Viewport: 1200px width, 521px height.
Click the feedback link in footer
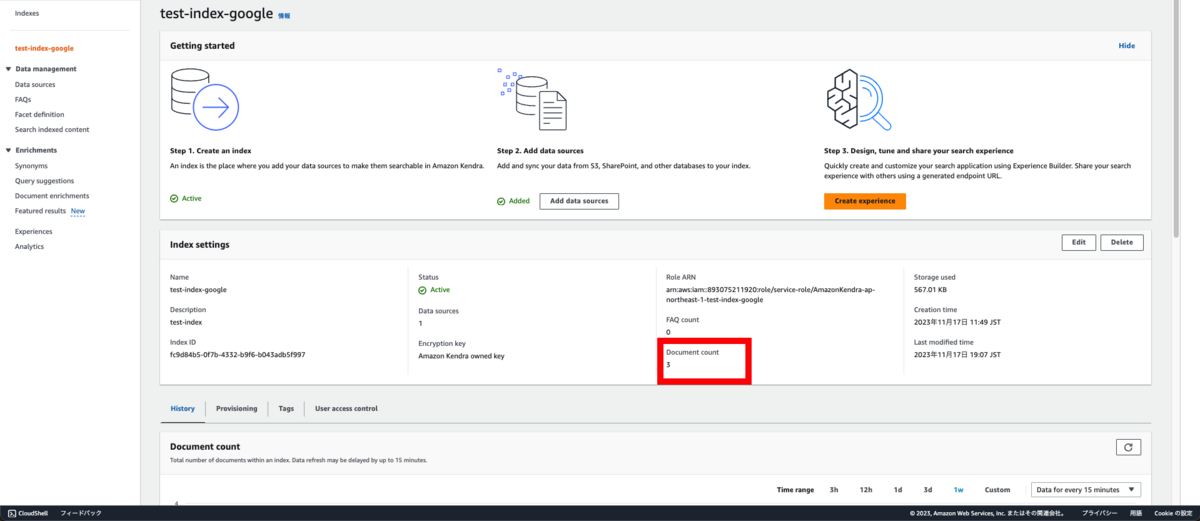[x=81, y=513]
